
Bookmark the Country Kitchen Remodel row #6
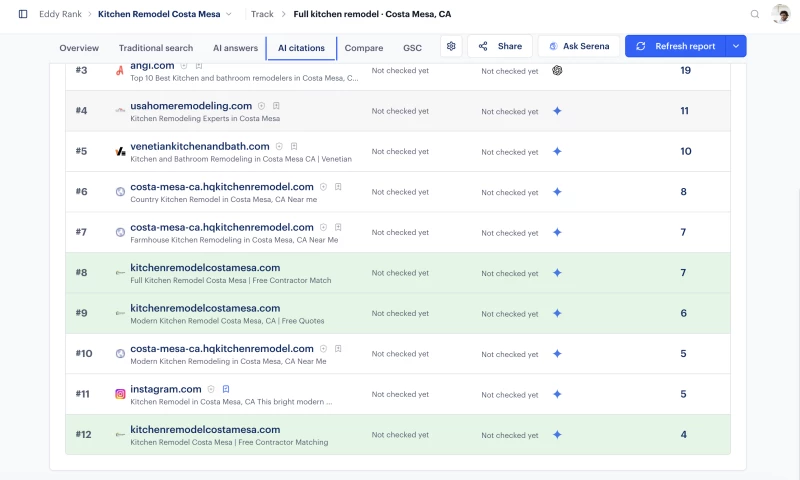[x=338, y=187]
